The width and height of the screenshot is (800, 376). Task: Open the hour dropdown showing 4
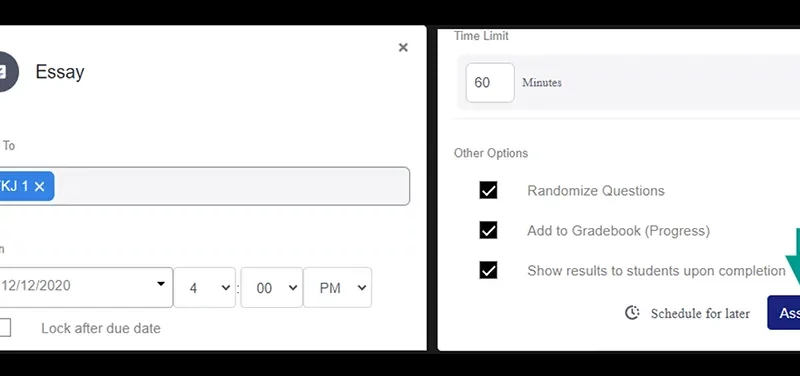(x=205, y=288)
